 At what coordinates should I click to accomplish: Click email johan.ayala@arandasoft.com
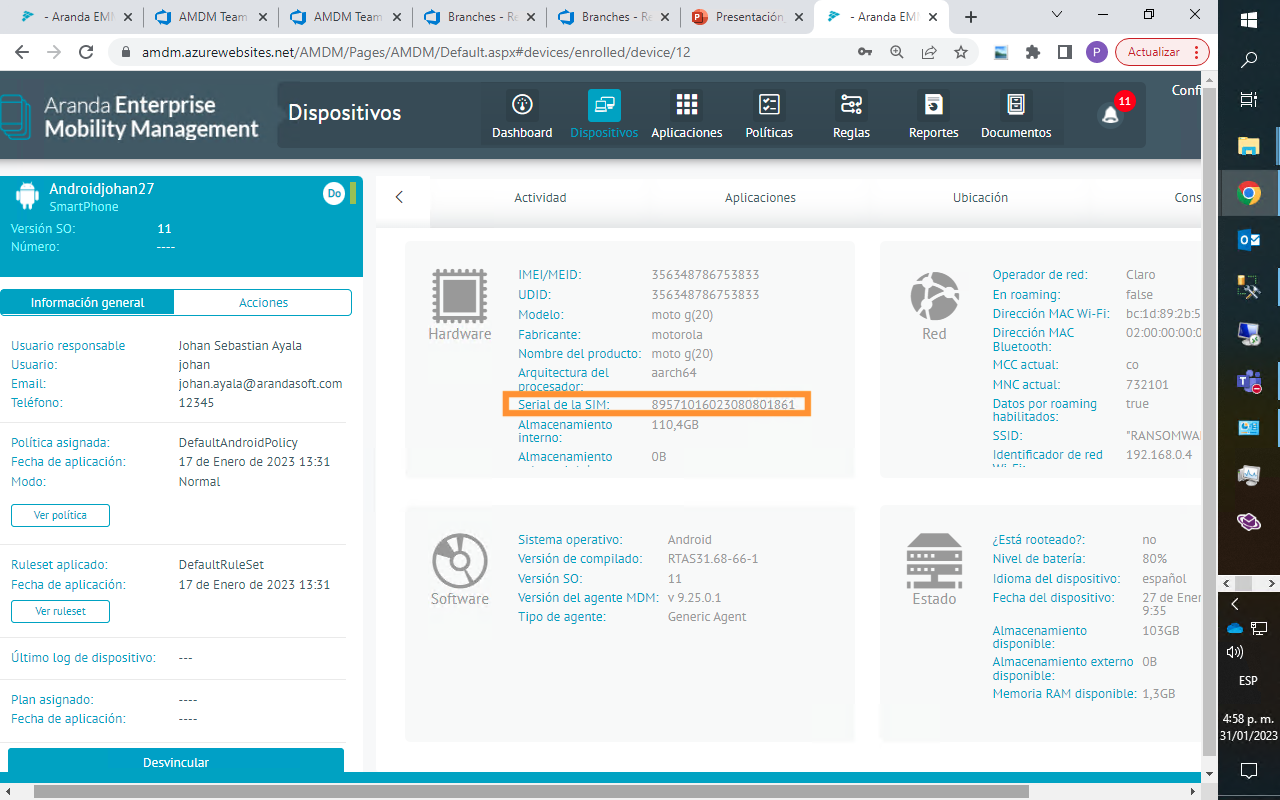(260, 384)
